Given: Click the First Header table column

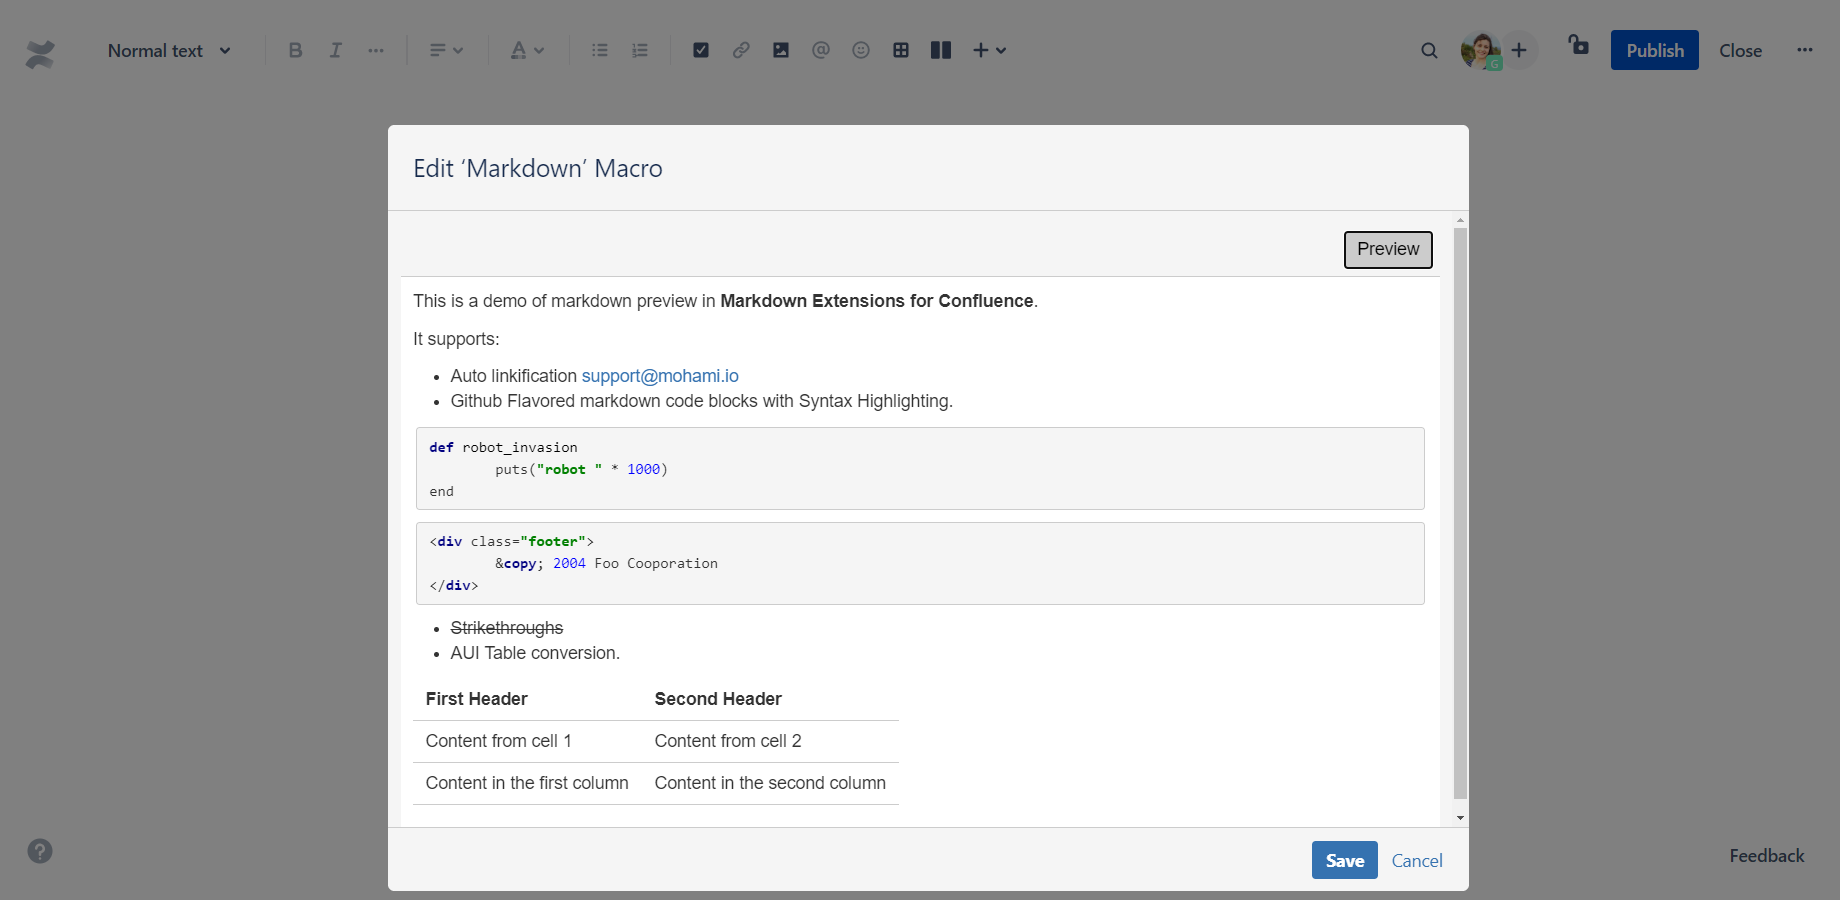Looking at the screenshot, I should click(x=528, y=699).
